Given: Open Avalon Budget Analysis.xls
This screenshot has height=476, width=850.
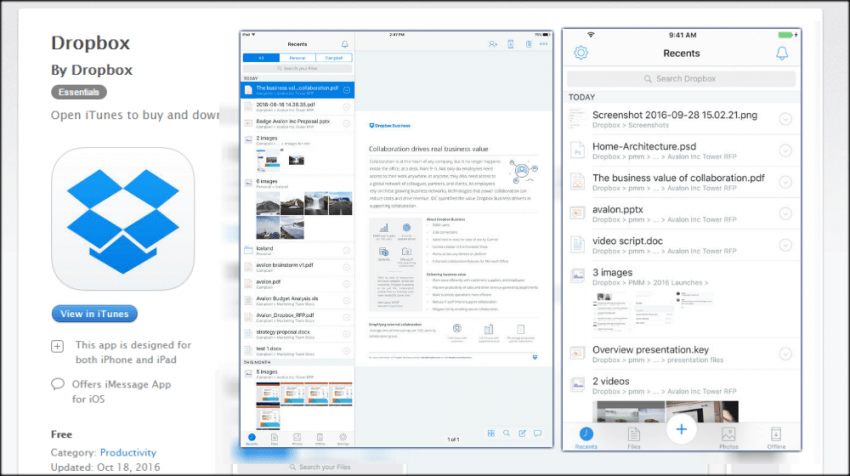Looking at the screenshot, I should point(297,301).
